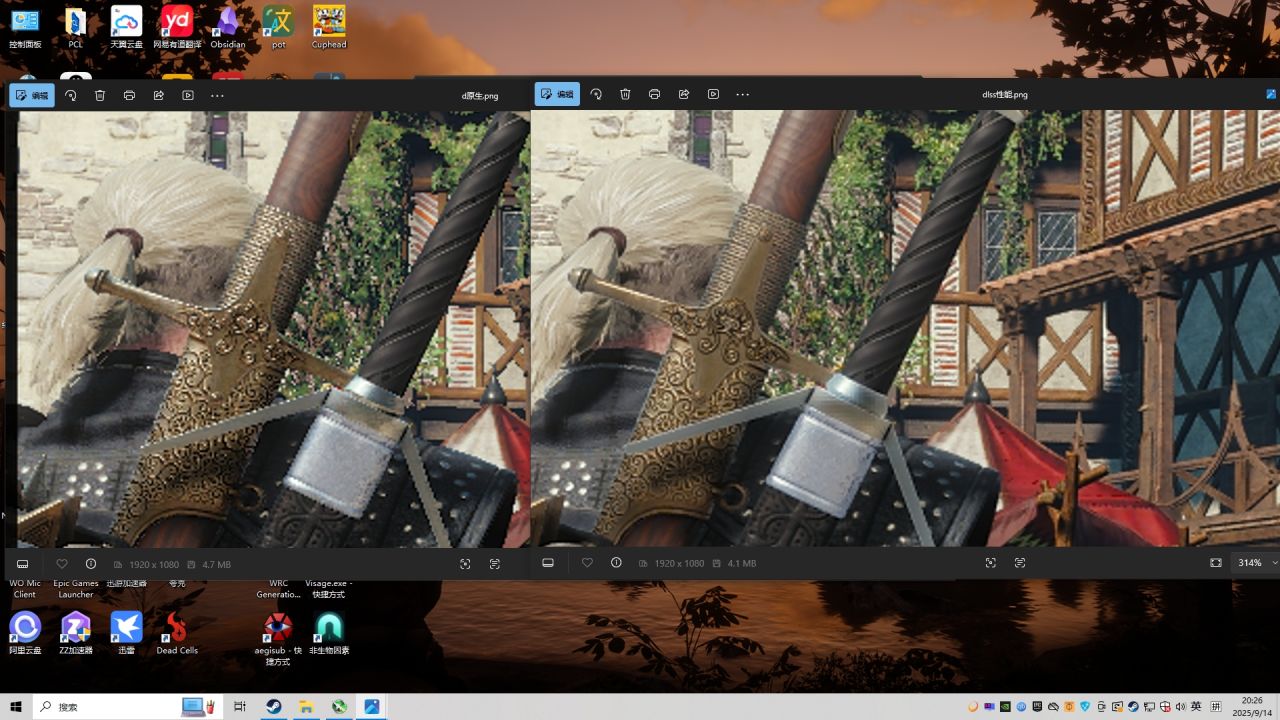
Task: Open Obsidian desktop icon
Action: click(228, 27)
